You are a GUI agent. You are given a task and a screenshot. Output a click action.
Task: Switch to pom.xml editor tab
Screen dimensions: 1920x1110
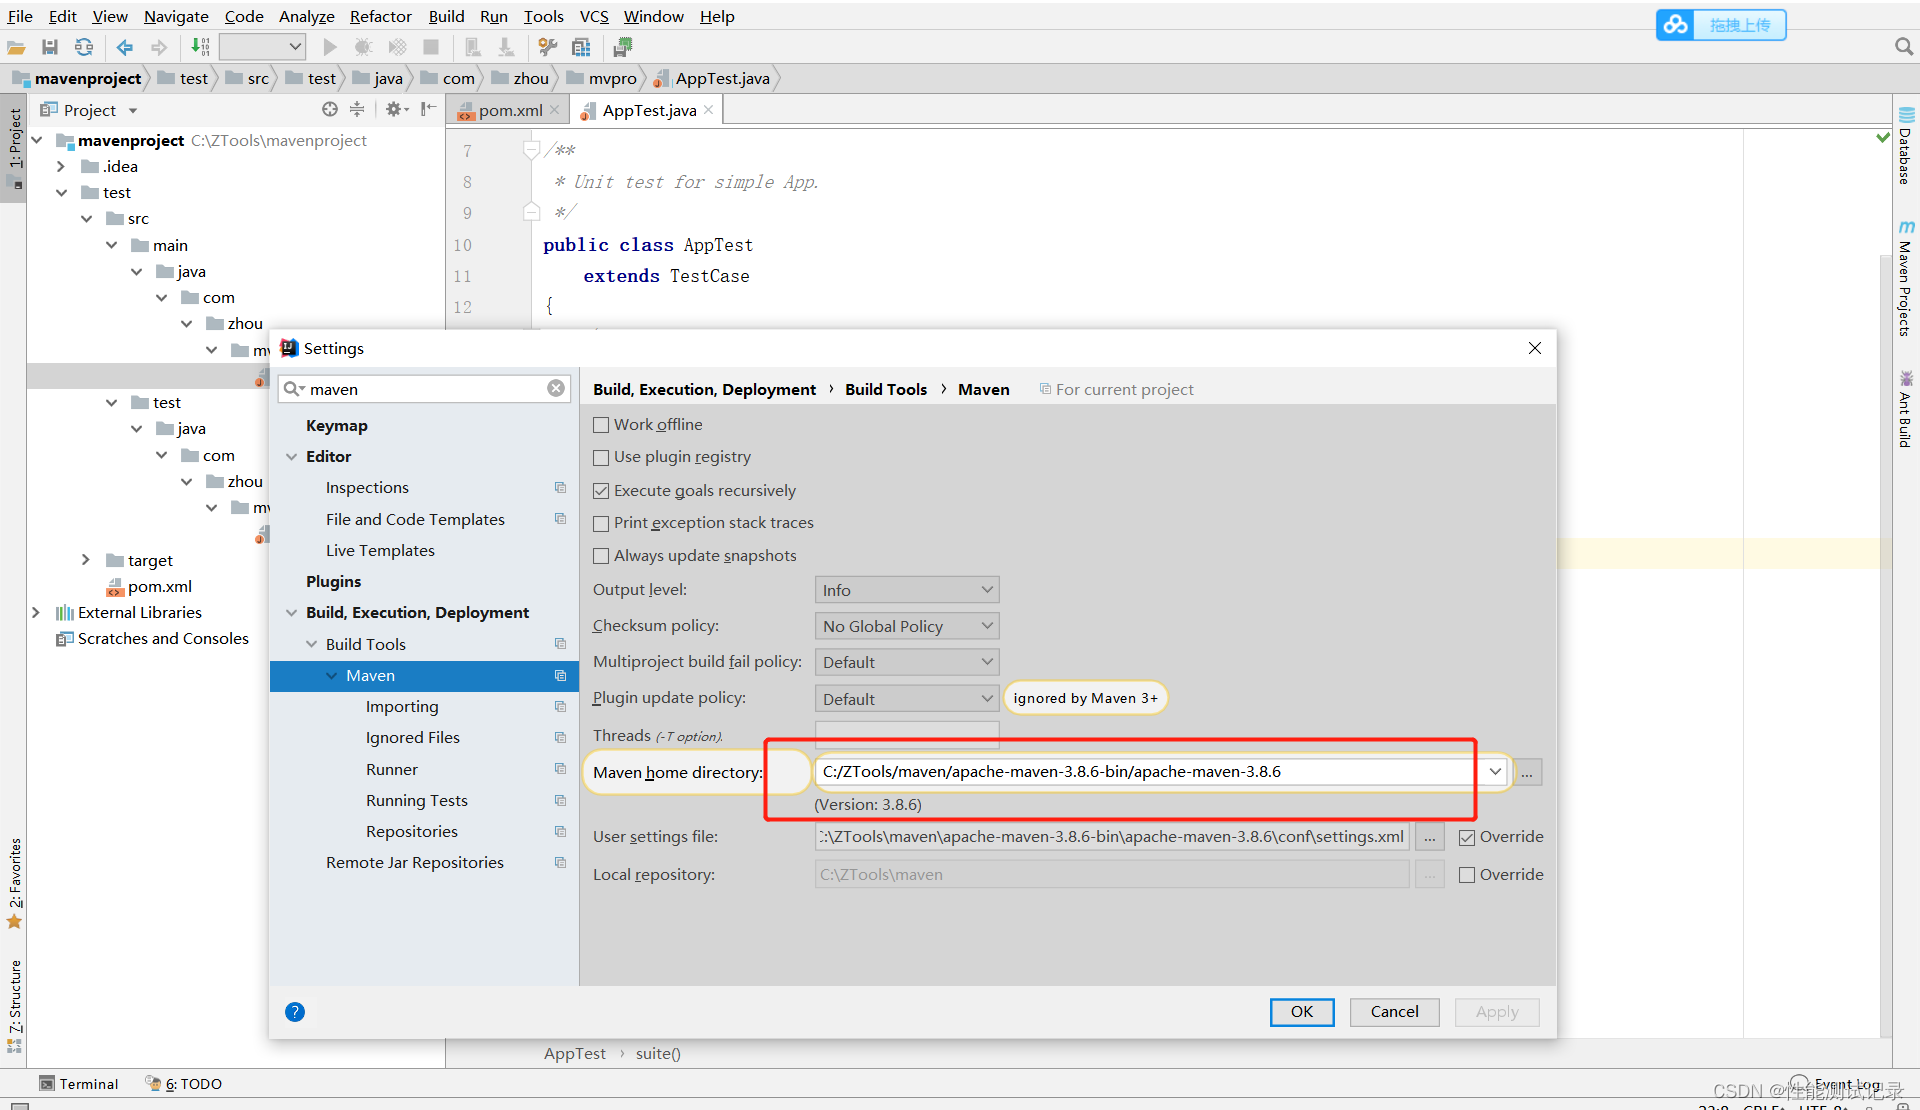pos(509,110)
